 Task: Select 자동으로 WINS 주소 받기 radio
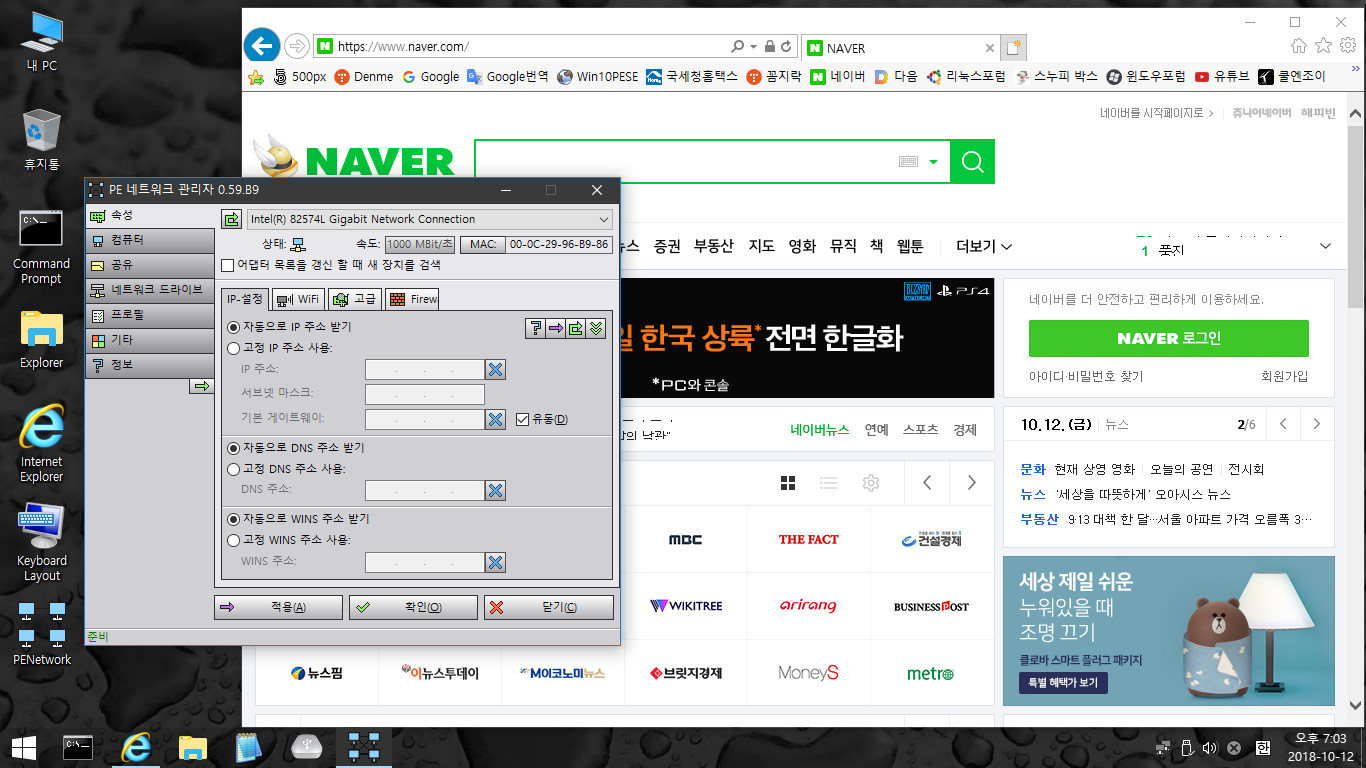click(x=234, y=519)
